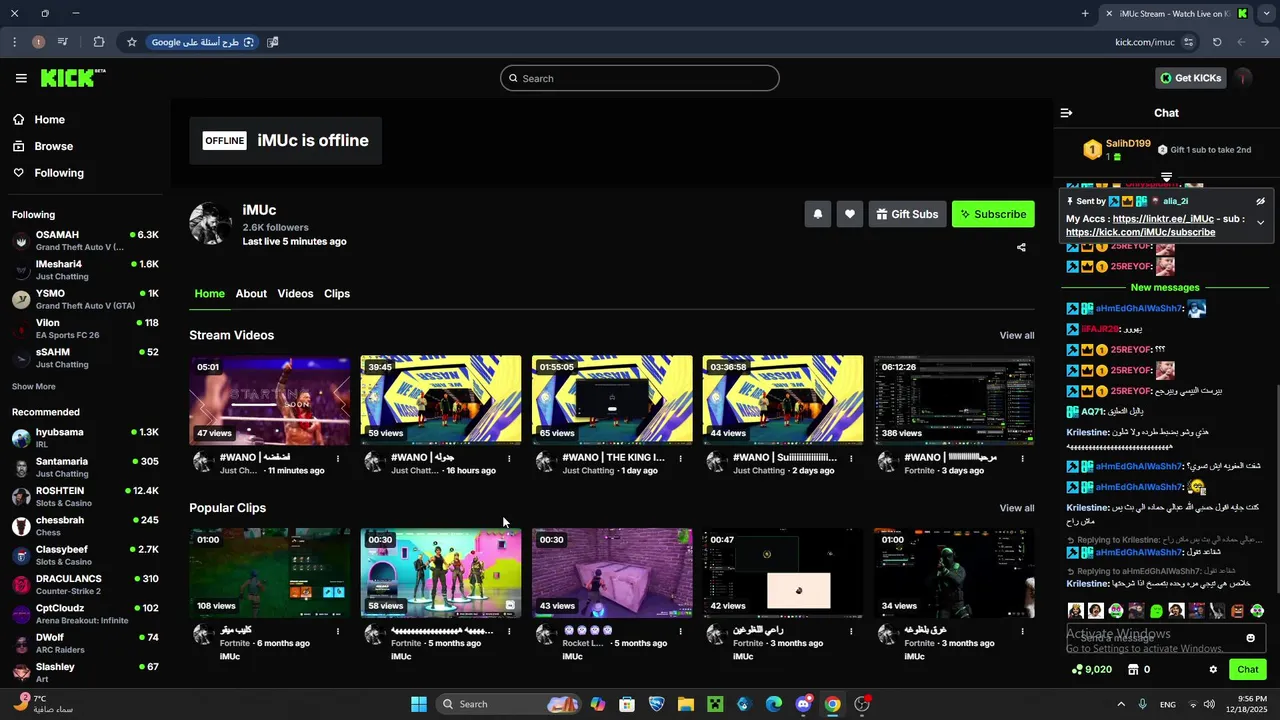1280x720 pixels.
Task: Click the Get KICKs button
Action: pyautogui.click(x=1191, y=78)
